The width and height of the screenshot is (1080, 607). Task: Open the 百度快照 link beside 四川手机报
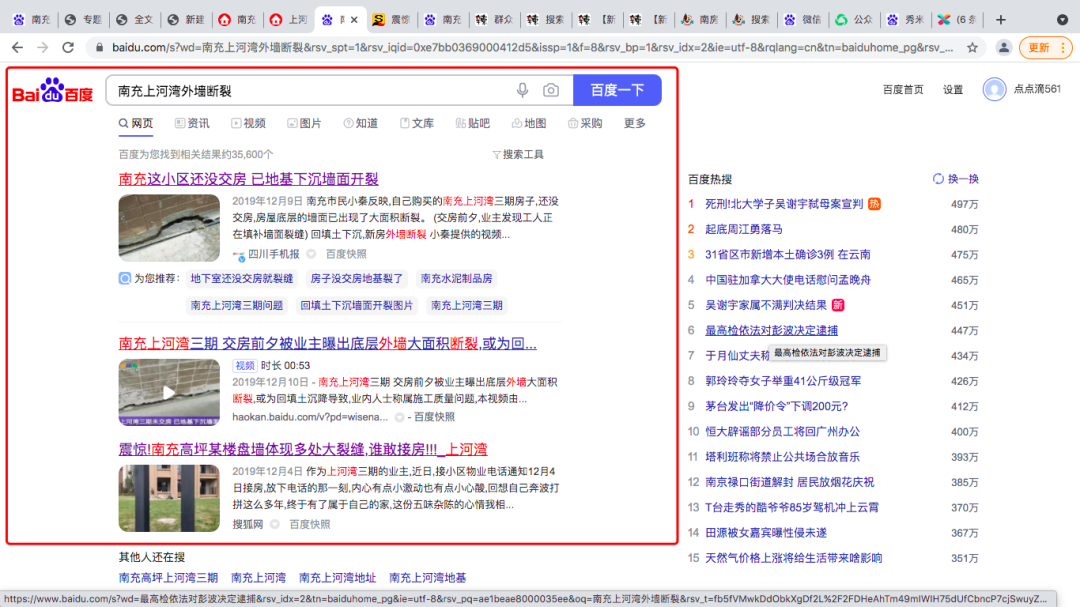click(x=346, y=254)
